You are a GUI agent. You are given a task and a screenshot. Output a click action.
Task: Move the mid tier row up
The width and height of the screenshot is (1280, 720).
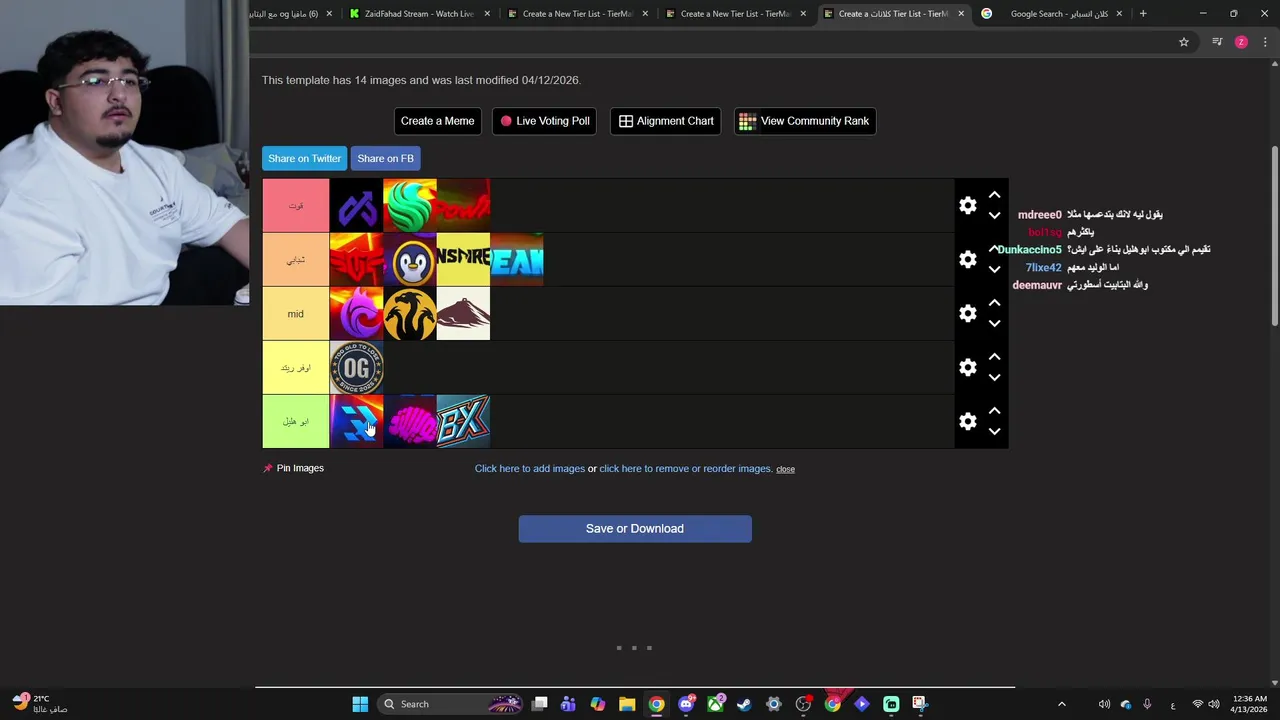click(x=994, y=303)
